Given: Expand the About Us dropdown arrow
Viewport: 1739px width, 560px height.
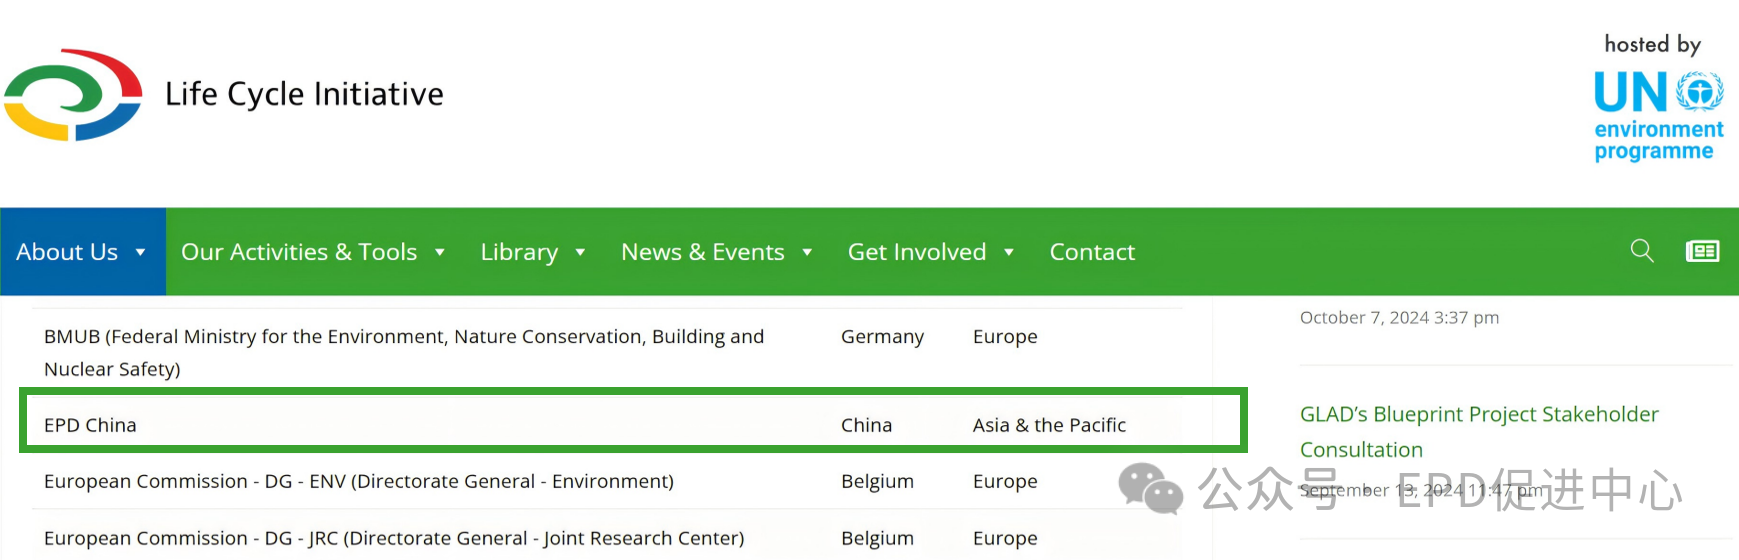Looking at the screenshot, I should tap(140, 252).
